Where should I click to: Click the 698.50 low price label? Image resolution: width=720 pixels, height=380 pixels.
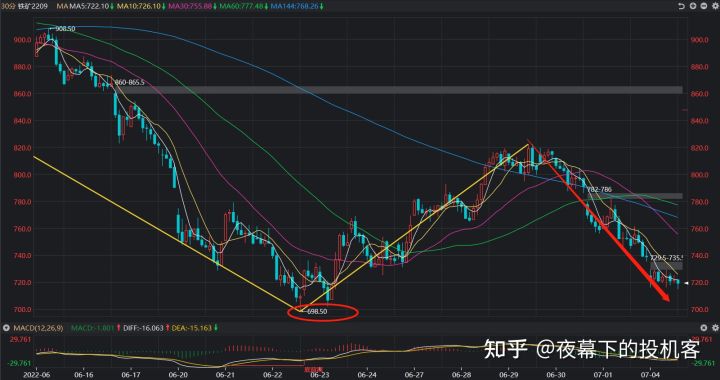click(316, 312)
